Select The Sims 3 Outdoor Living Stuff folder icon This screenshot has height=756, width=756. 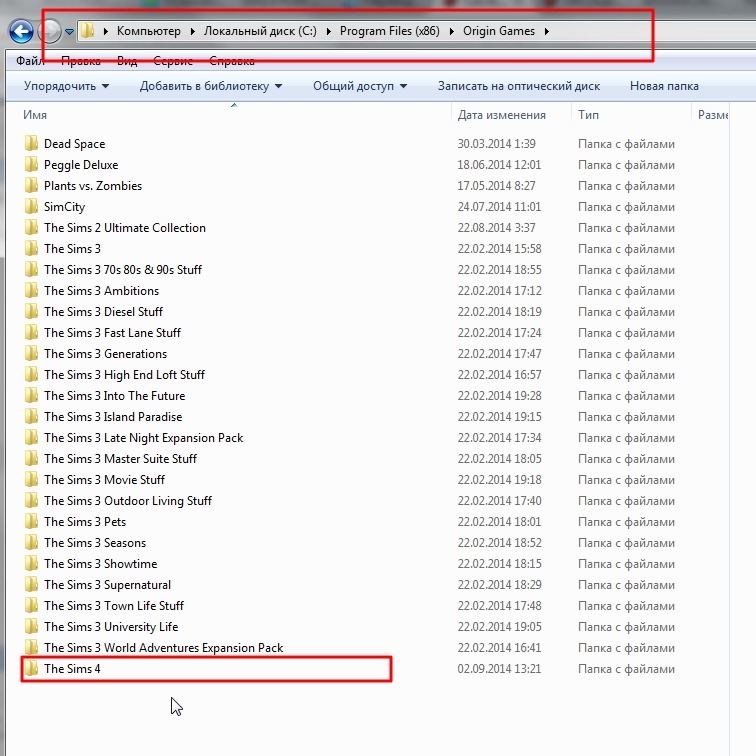click(x=31, y=500)
